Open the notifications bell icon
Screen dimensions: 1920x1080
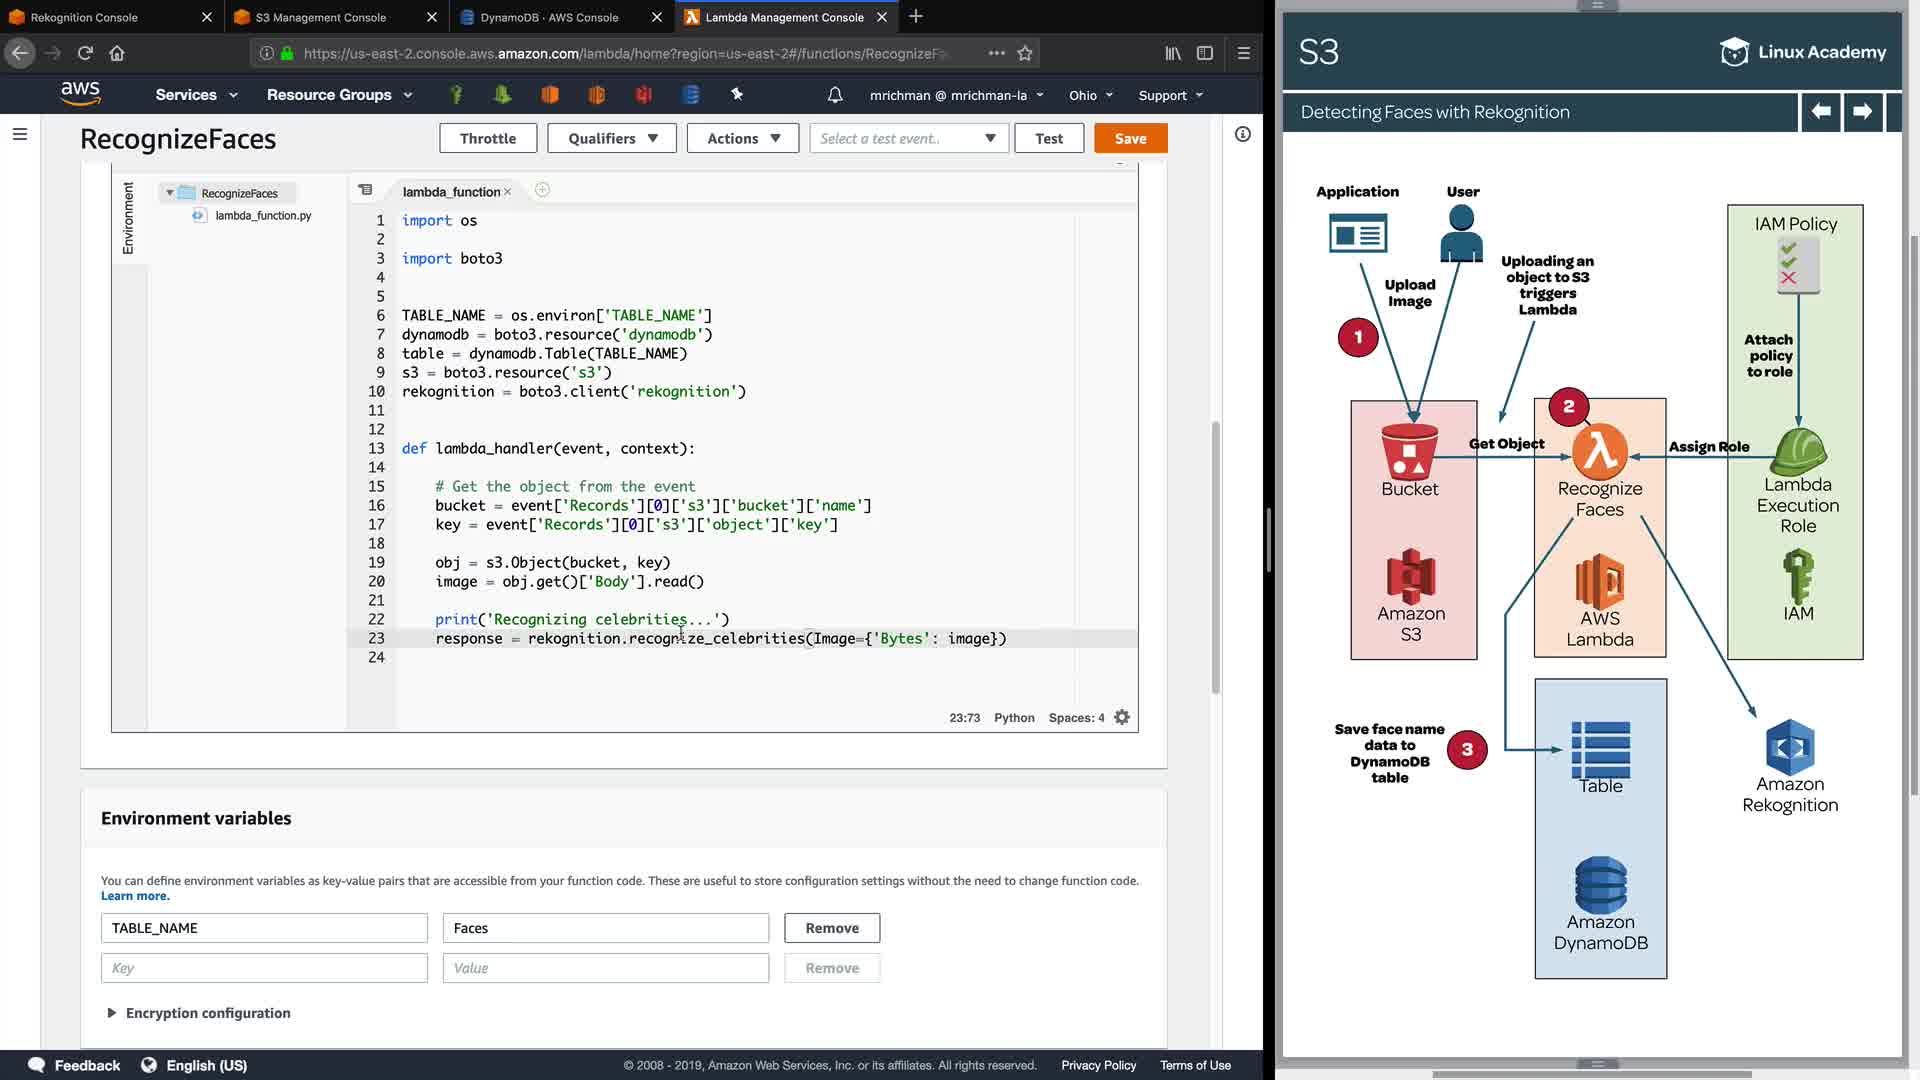[x=835, y=95]
